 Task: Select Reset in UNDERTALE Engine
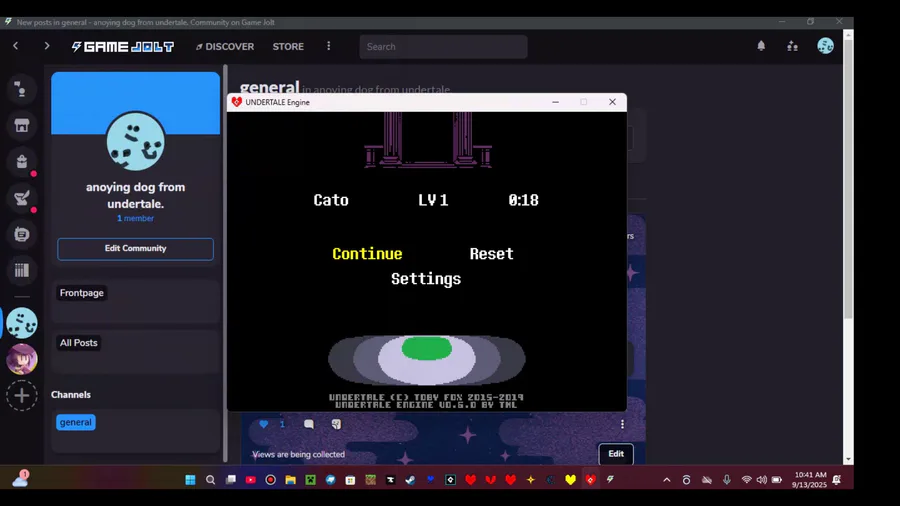point(491,254)
